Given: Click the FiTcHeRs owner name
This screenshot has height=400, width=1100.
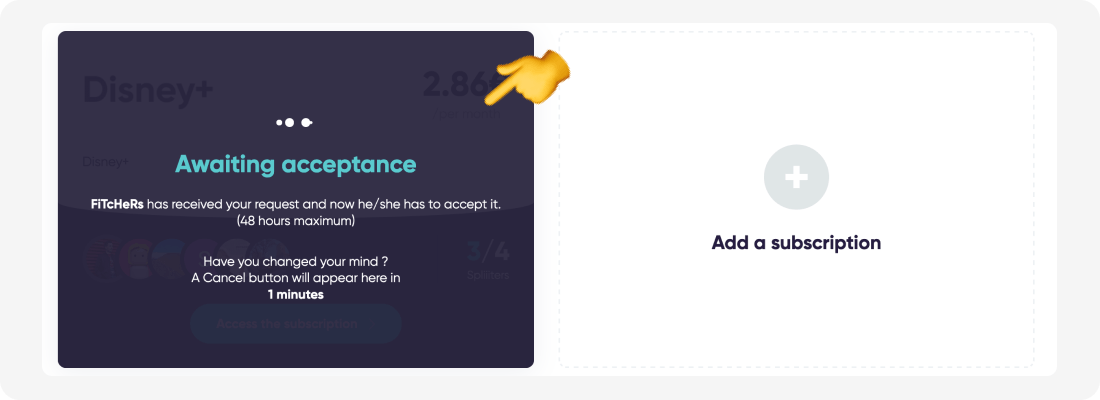Looking at the screenshot, I should point(117,204).
